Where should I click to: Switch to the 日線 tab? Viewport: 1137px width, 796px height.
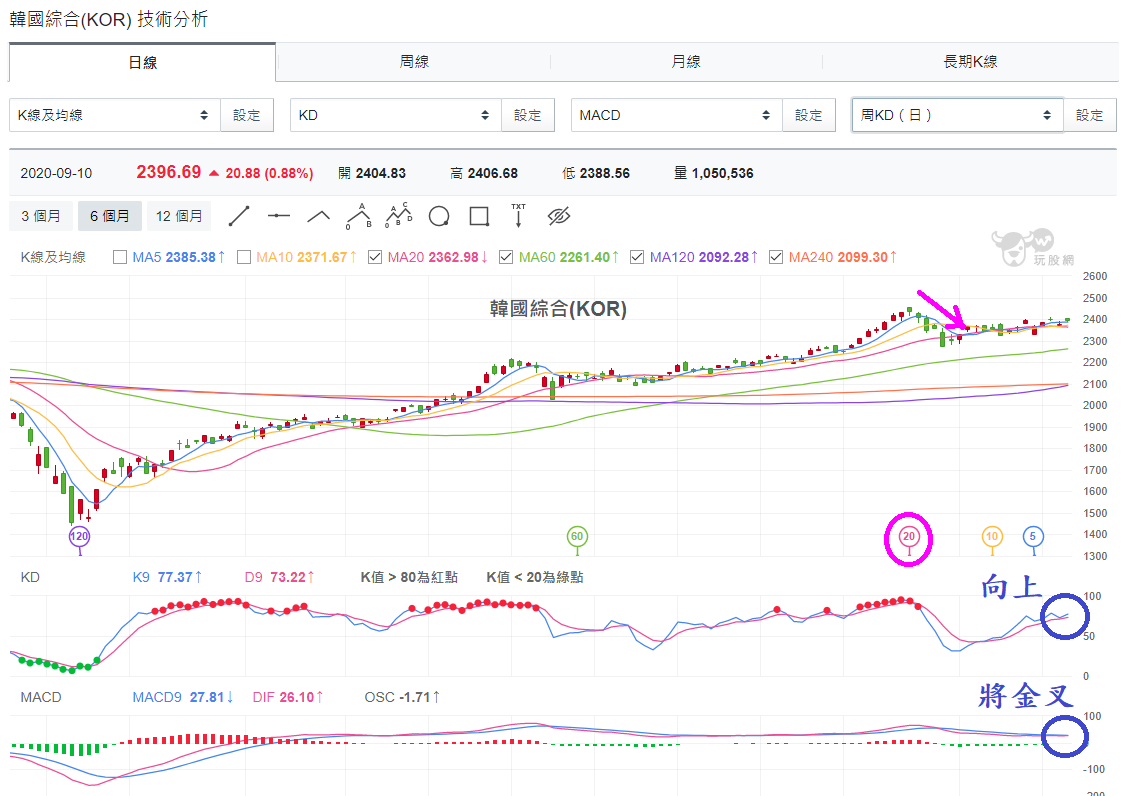click(x=142, y=62)
